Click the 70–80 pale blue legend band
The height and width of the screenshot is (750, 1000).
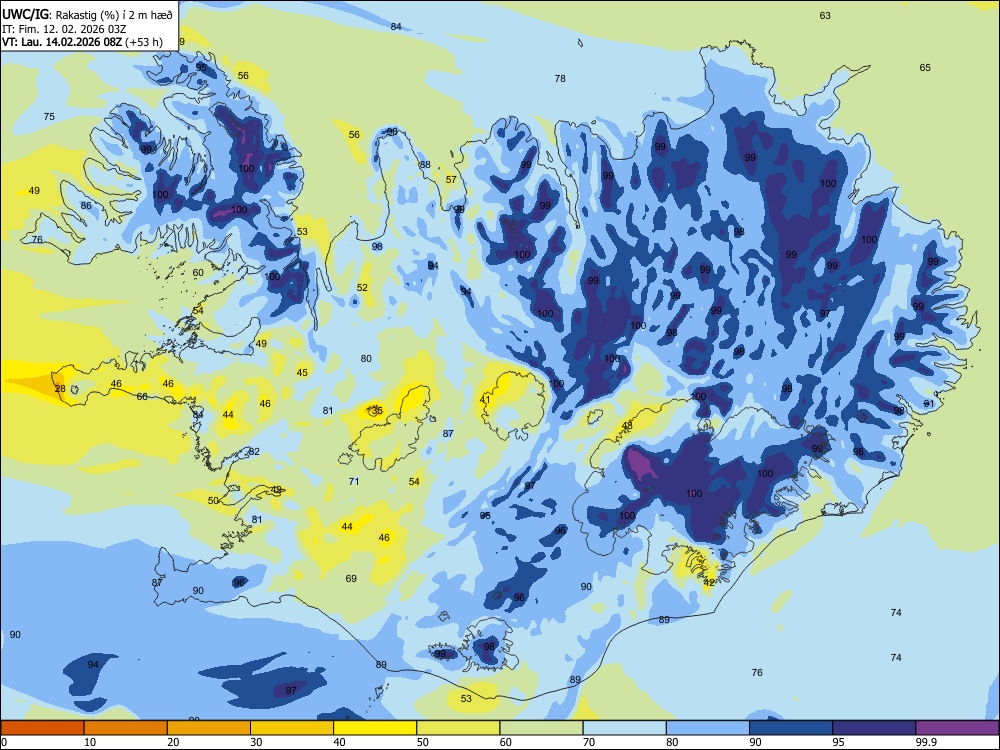[624, 728]
